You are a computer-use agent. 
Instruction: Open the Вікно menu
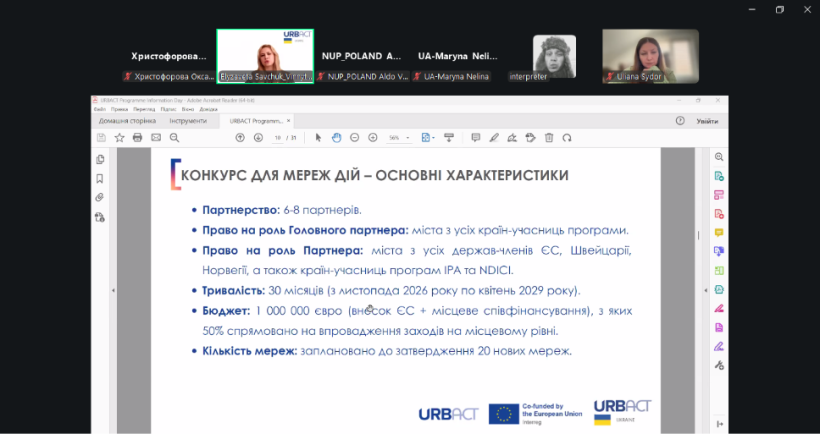[x=188, y=109]
